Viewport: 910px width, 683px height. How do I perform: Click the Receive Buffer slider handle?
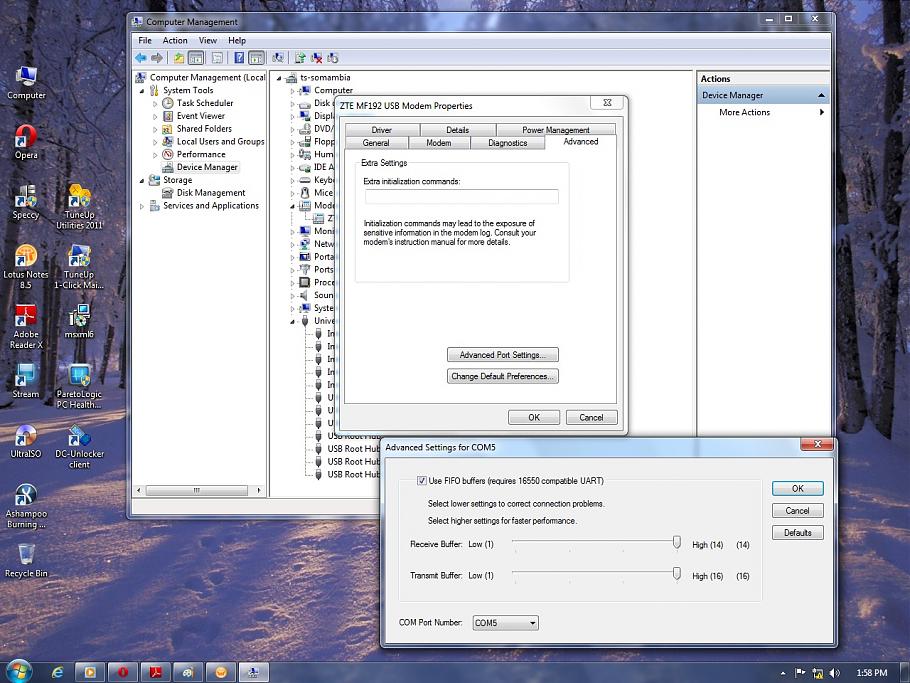click(677, 542)
